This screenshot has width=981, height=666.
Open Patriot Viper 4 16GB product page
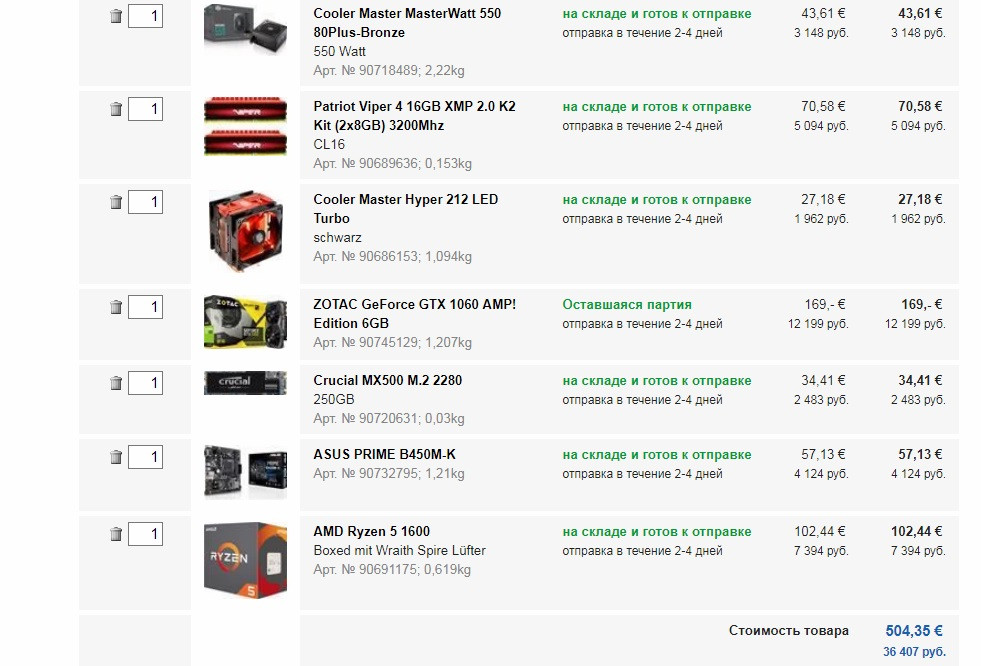point(414,116)
